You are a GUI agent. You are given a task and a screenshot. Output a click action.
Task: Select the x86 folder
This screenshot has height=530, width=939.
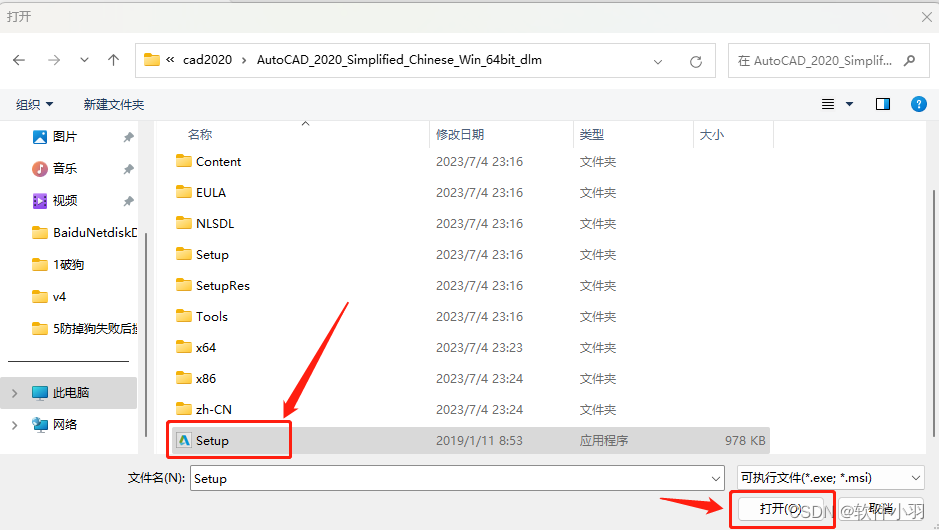pyautogui.click(x=196, y=378)
